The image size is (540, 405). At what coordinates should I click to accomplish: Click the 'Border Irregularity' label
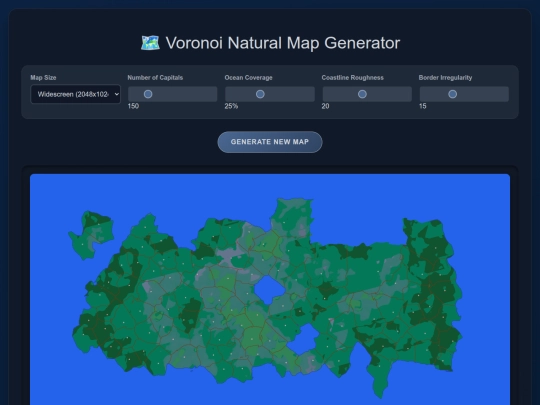[x=445, y=77]
